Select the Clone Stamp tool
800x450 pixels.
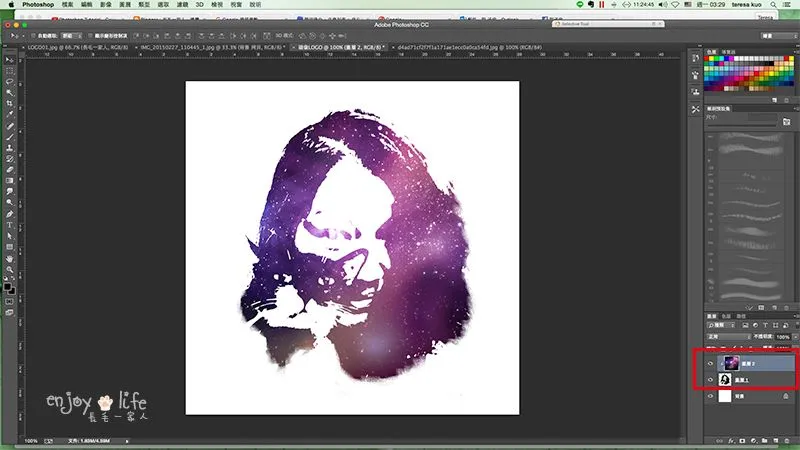(x=9, y=148)
